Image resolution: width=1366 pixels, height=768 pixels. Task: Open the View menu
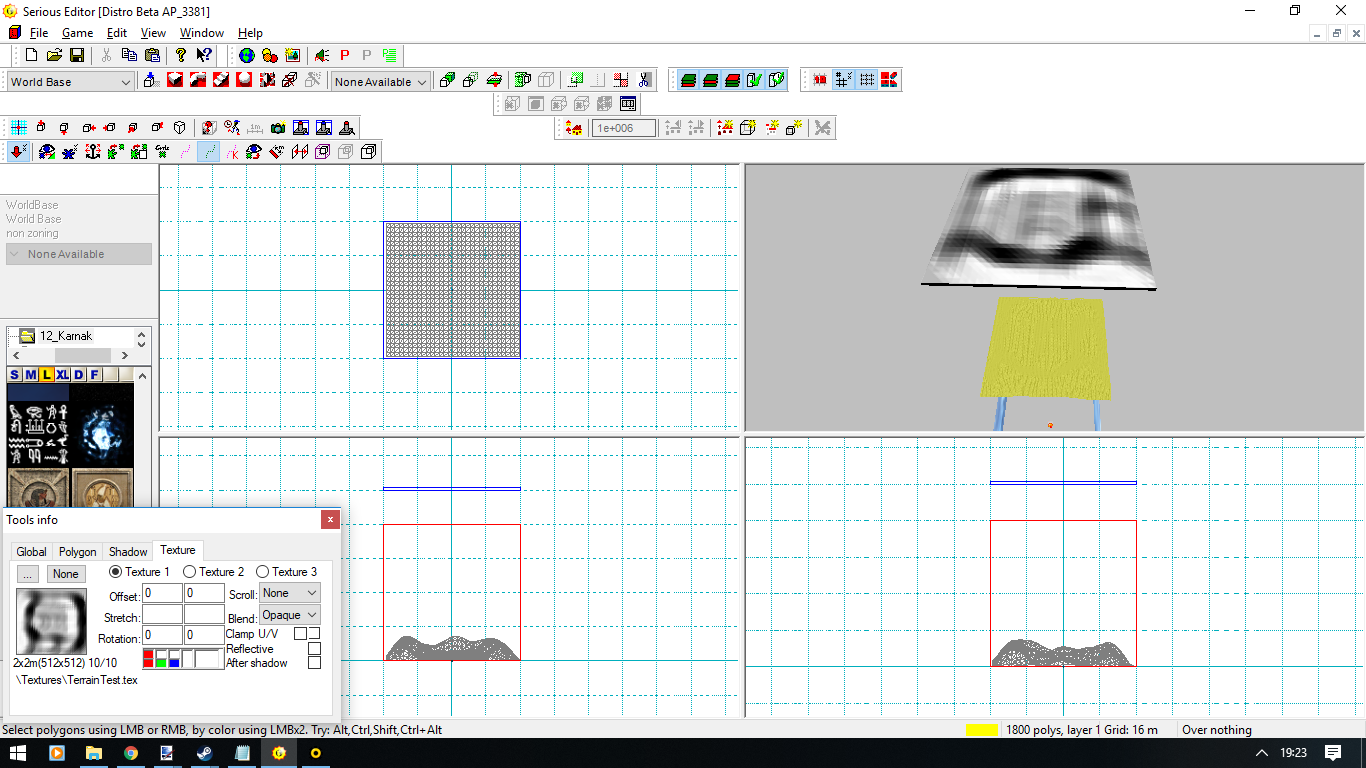[153, 33]
